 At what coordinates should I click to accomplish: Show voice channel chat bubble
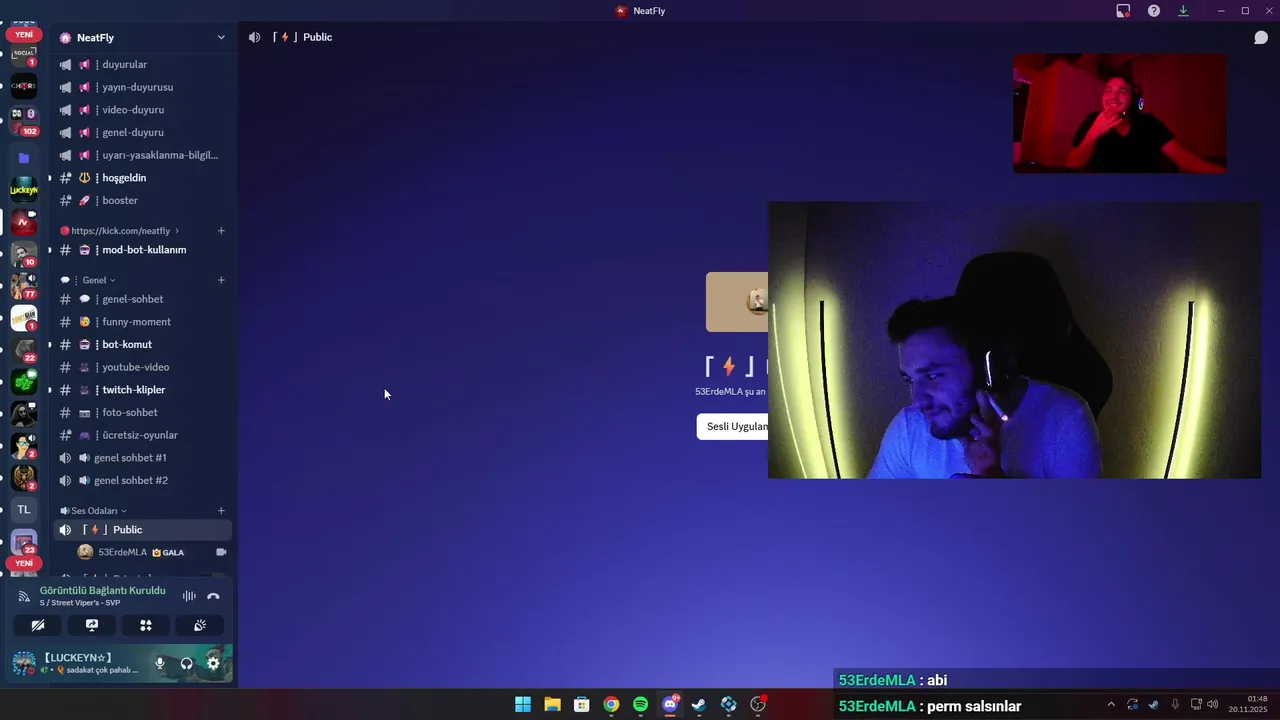(1261, 37)
